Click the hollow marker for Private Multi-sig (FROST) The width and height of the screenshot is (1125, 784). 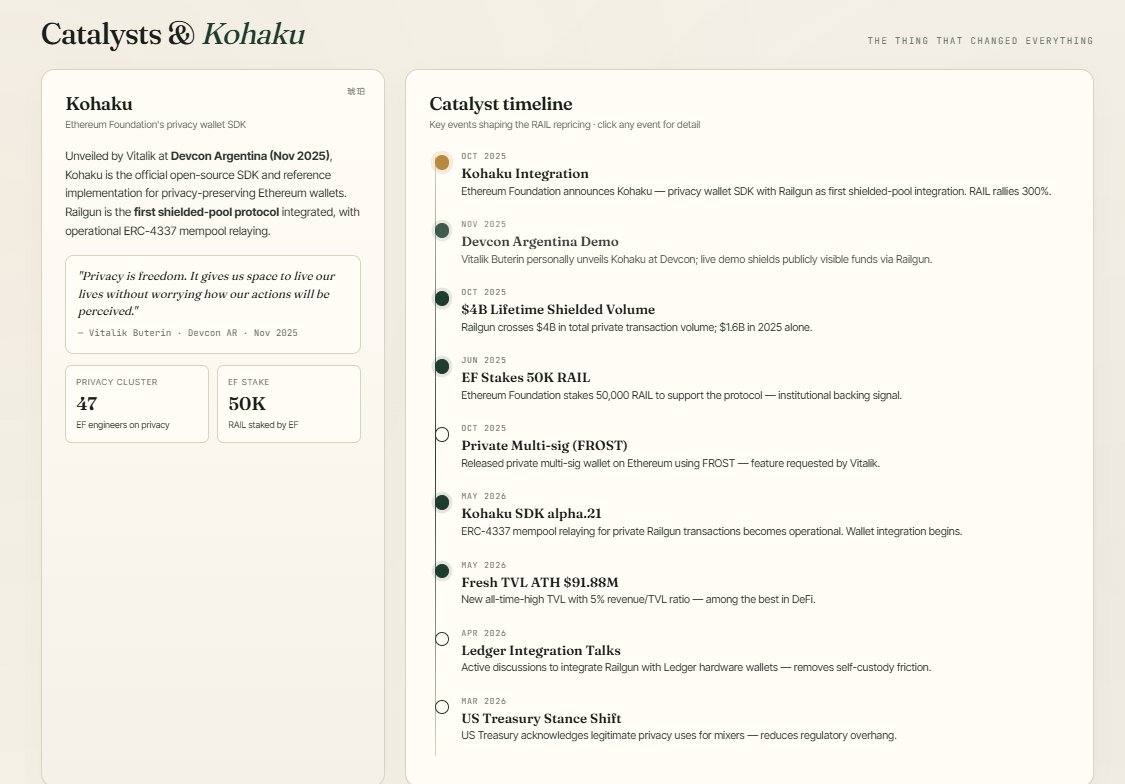pyautogui.click(x=442, y=435)
